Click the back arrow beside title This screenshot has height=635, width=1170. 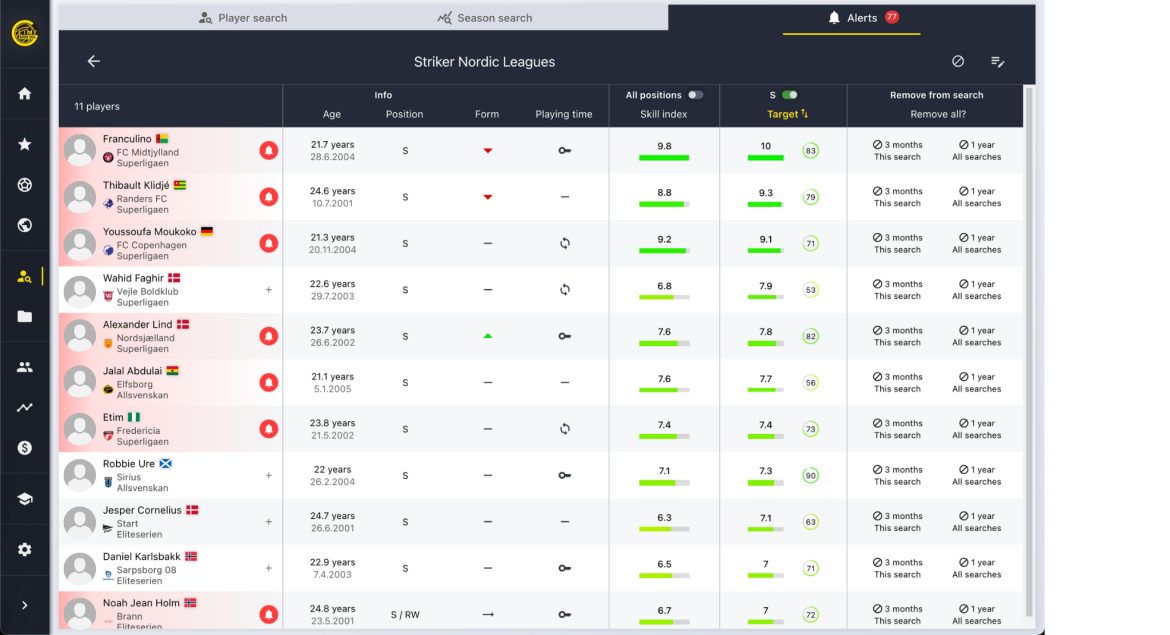pos(94,61)
